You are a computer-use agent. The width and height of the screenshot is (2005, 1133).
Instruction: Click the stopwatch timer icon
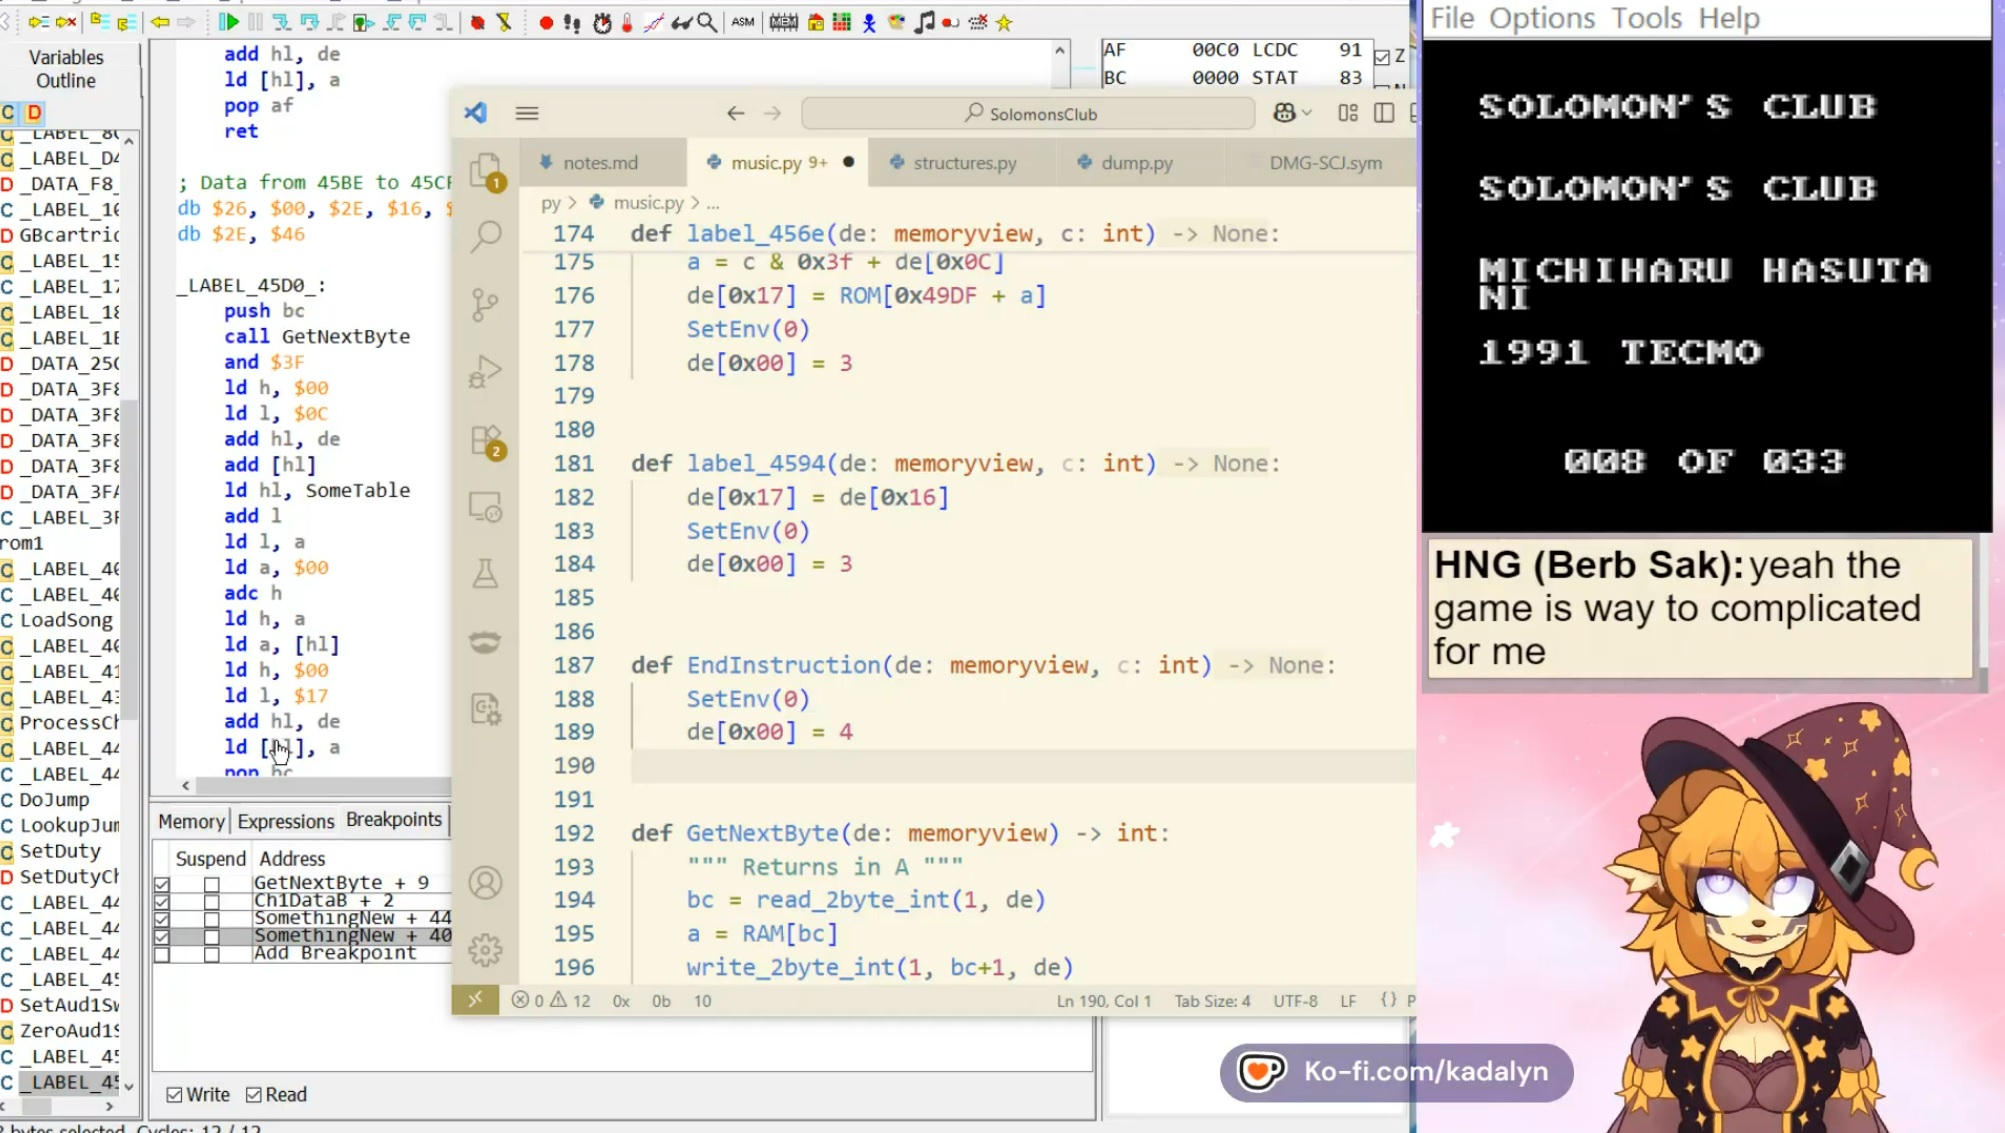602,22
